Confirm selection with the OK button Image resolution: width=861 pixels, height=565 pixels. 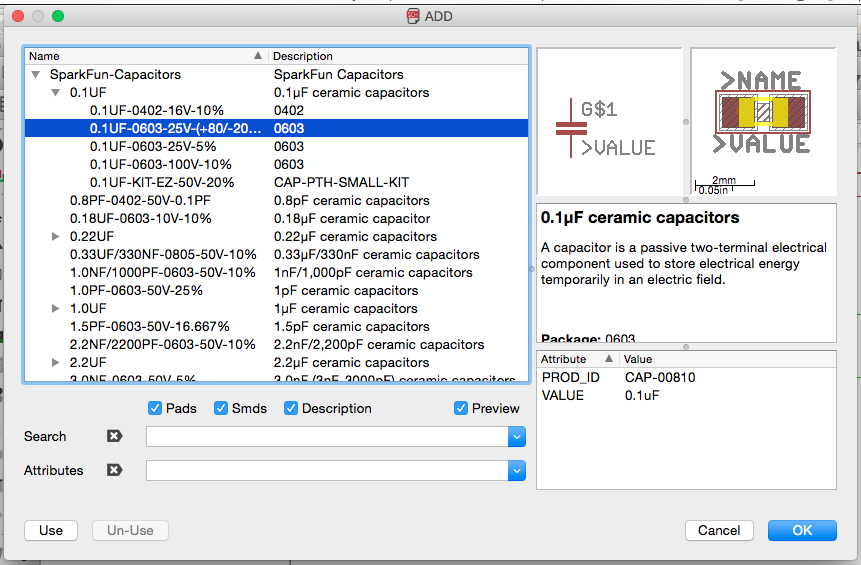802,530
